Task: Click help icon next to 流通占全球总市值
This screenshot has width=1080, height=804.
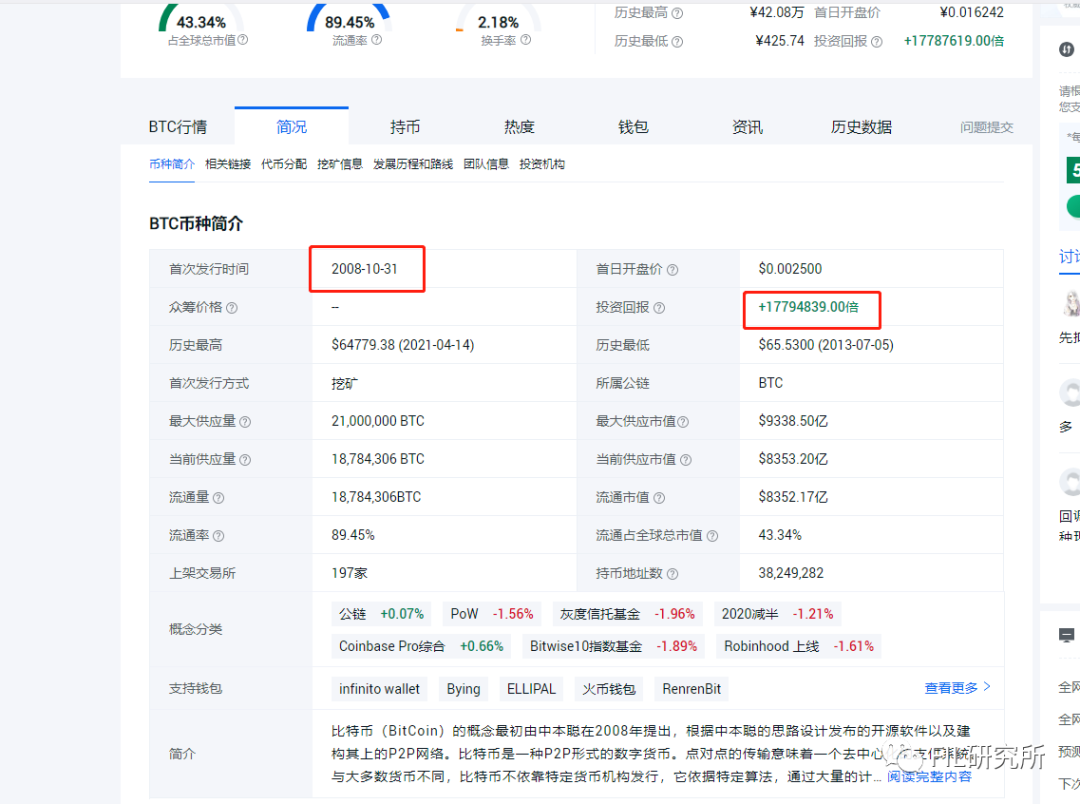Action: click(712, 535)
